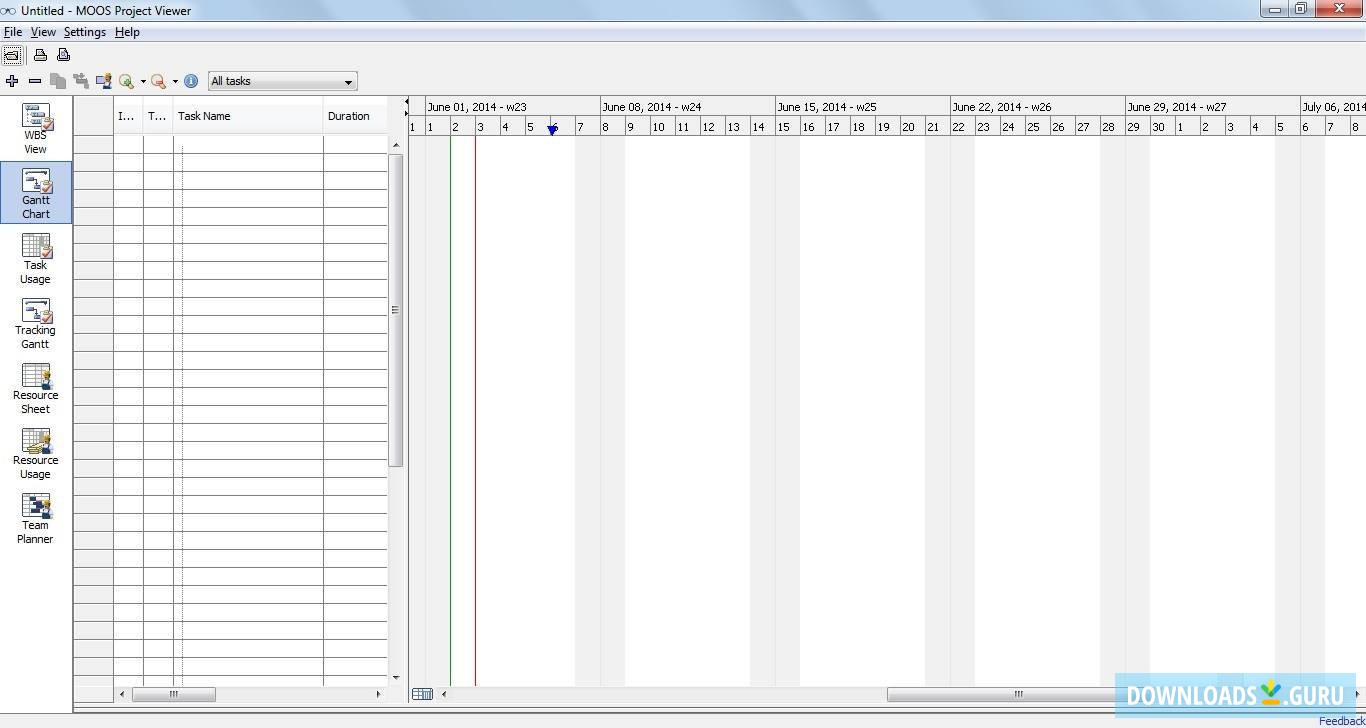Zoom in on the Gantt chart

127,81
